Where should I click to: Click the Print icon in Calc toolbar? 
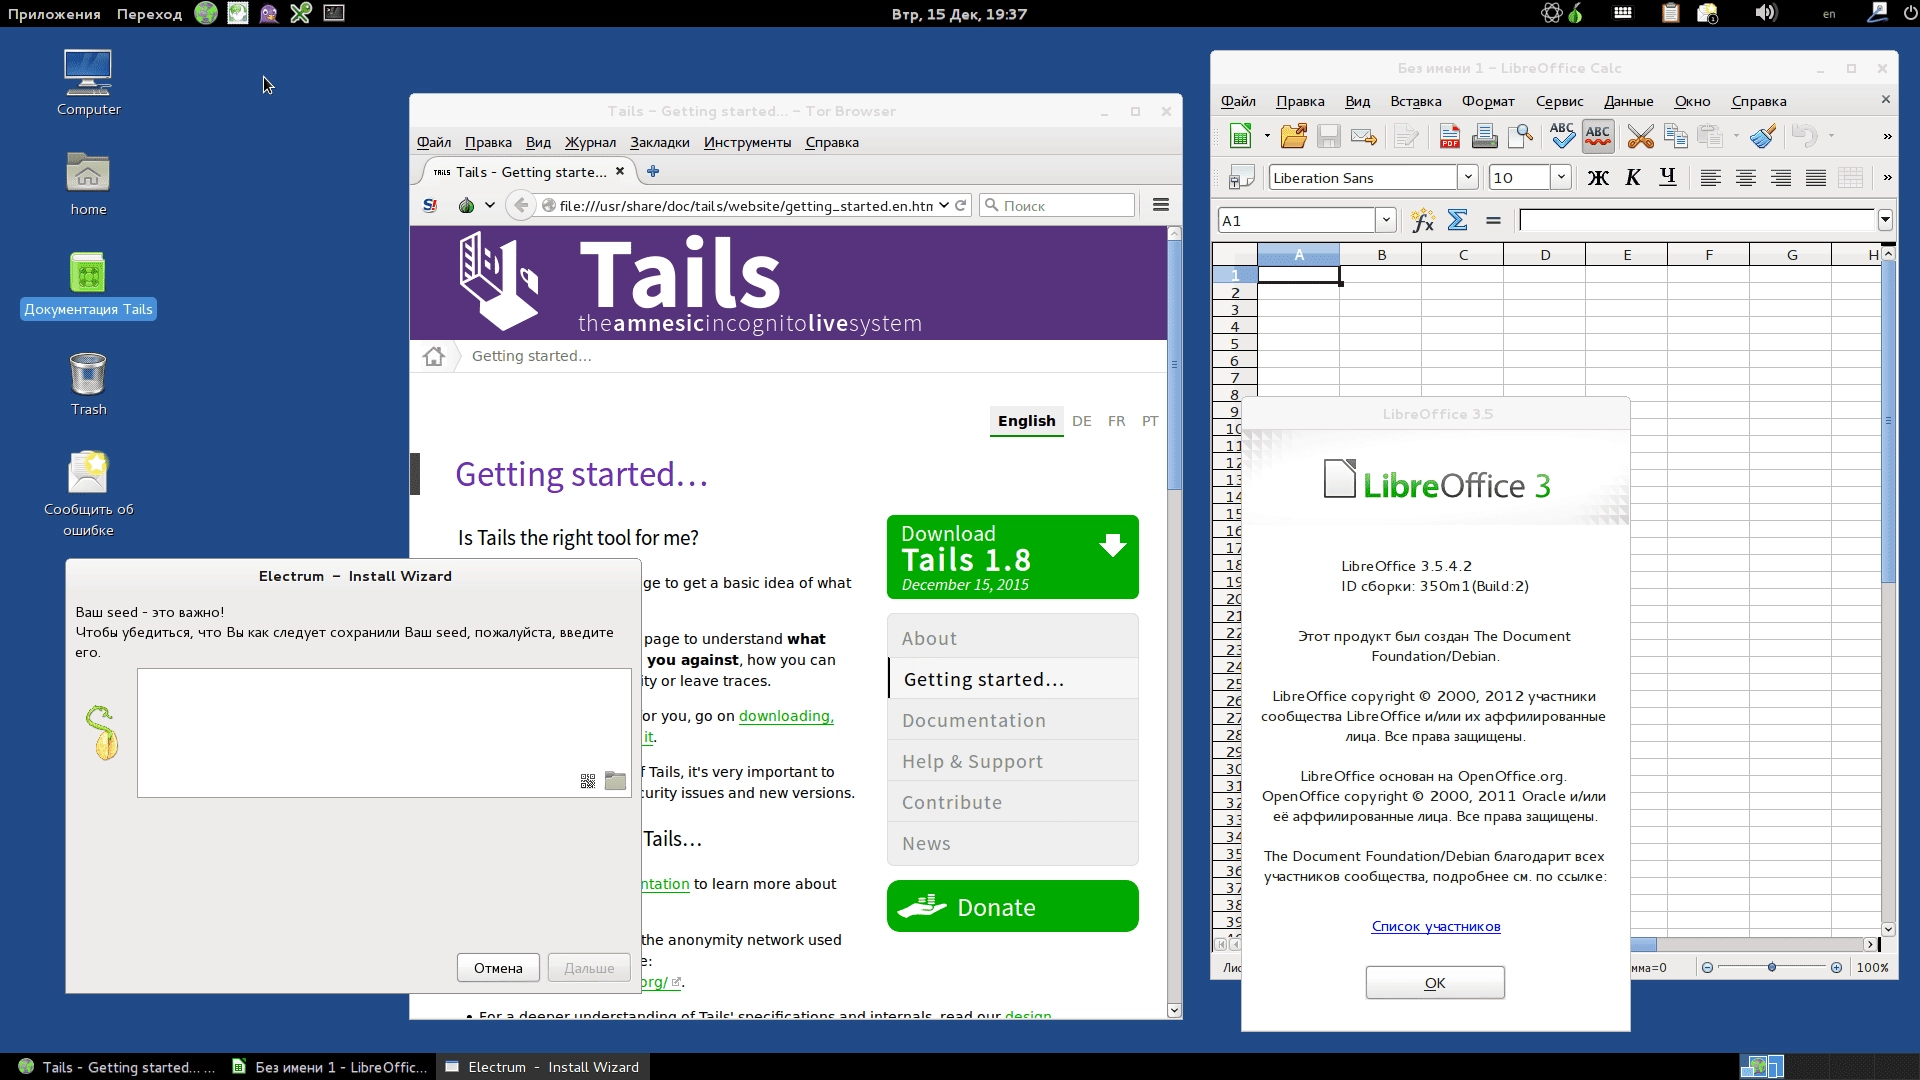[x=1484, y=136]
